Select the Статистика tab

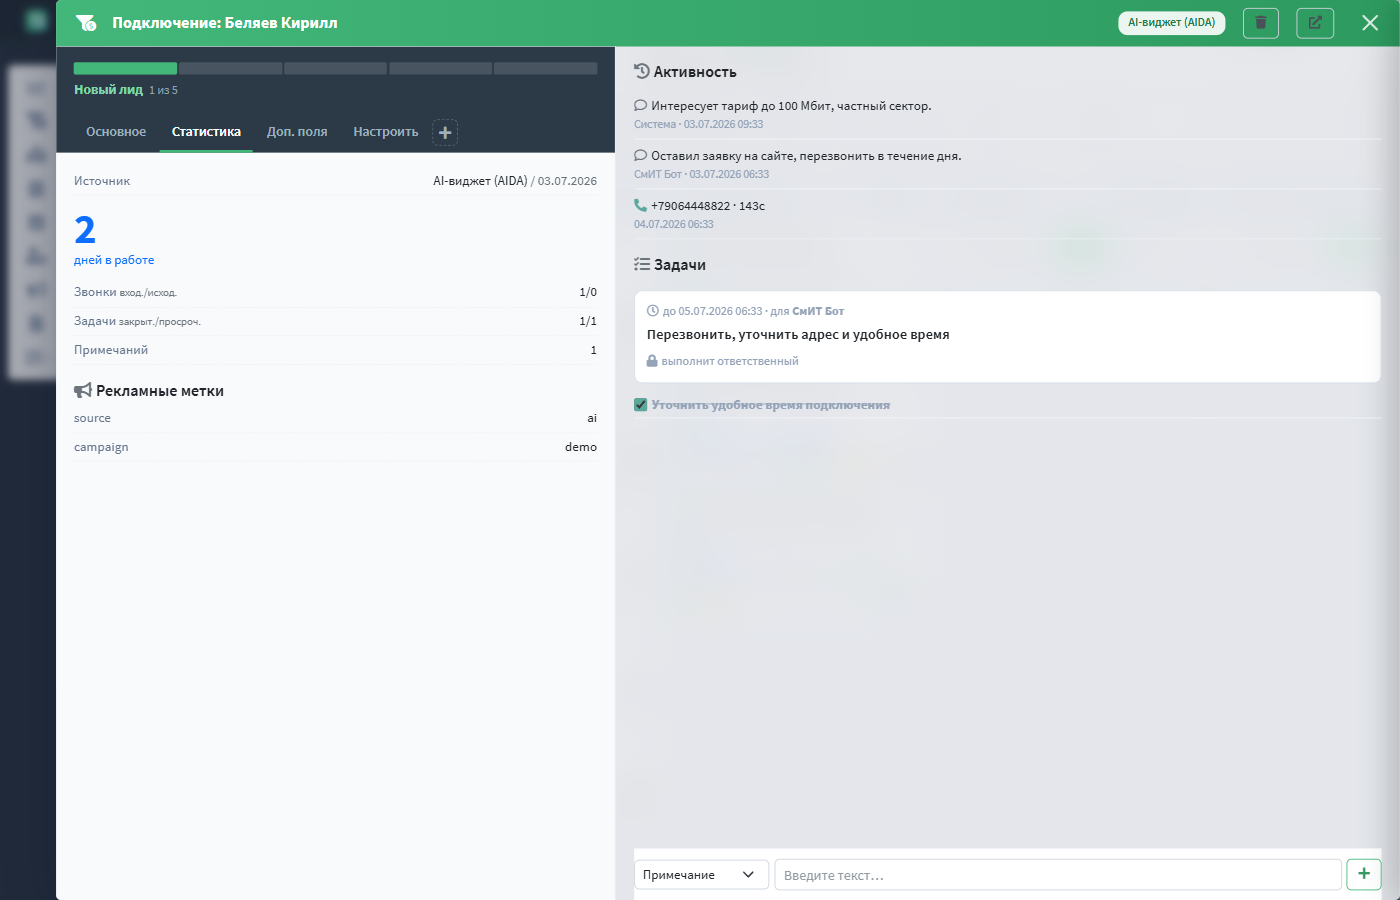(206, 132)
